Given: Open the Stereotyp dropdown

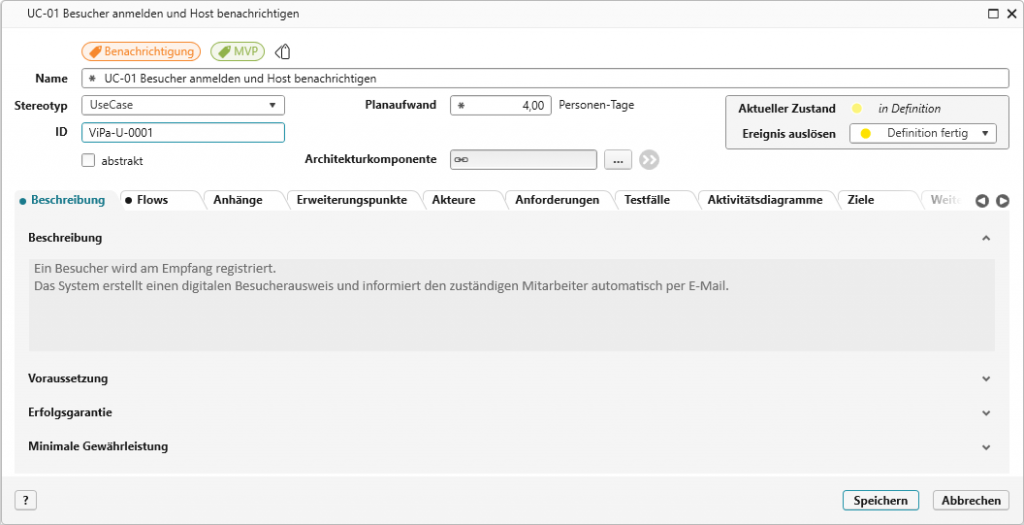Looking at the screenshot, I should pos(183,104).
